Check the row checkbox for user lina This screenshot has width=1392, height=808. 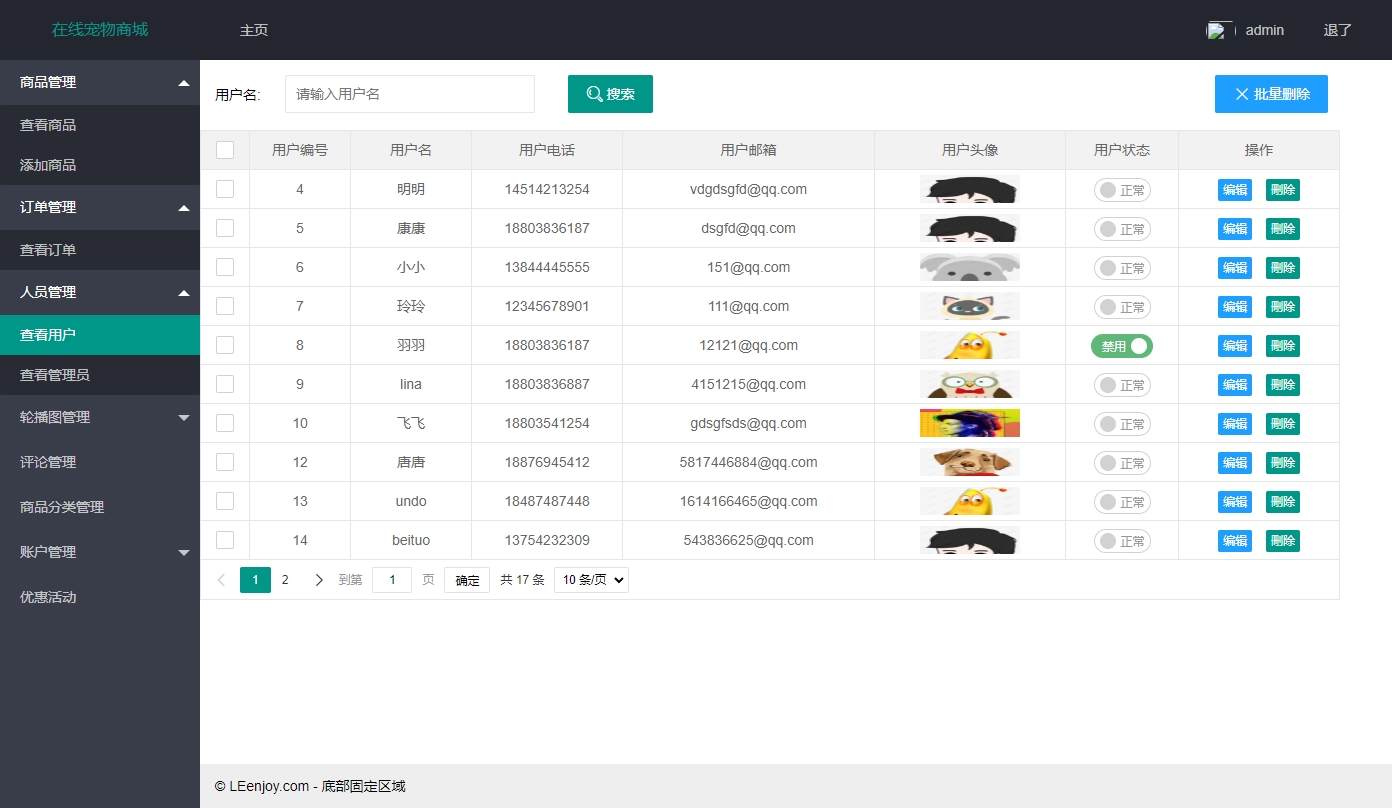click(225, 384)
